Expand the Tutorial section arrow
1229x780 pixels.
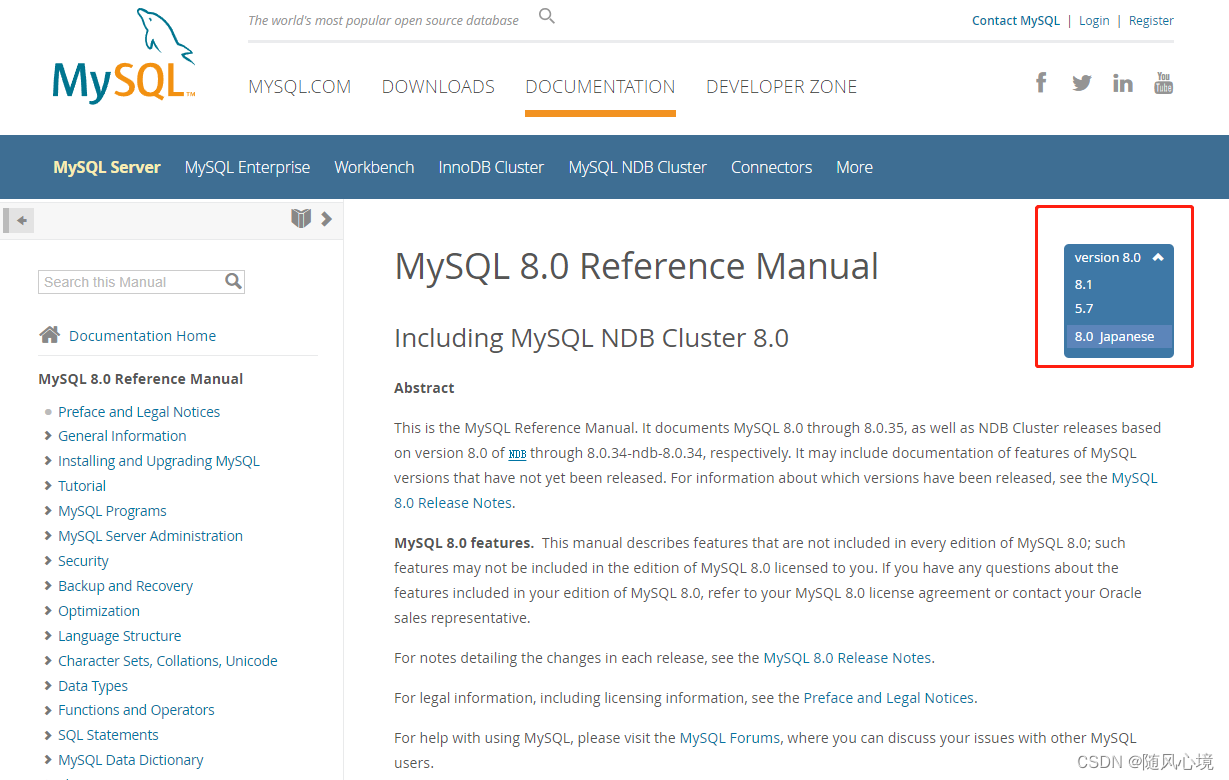48,485
